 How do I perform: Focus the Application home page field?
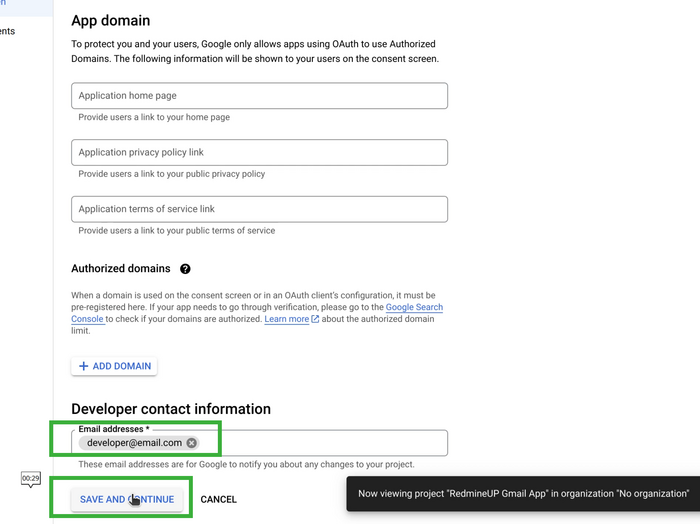click(259, 96)
